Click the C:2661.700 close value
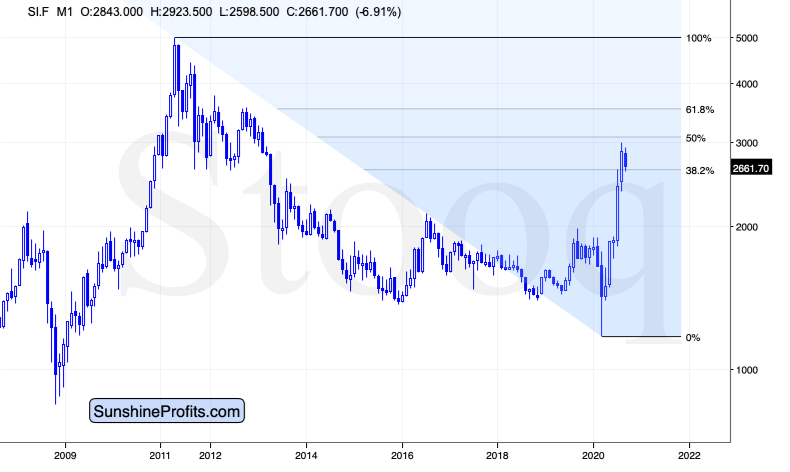The image size is (790, 472). (317, 12)
